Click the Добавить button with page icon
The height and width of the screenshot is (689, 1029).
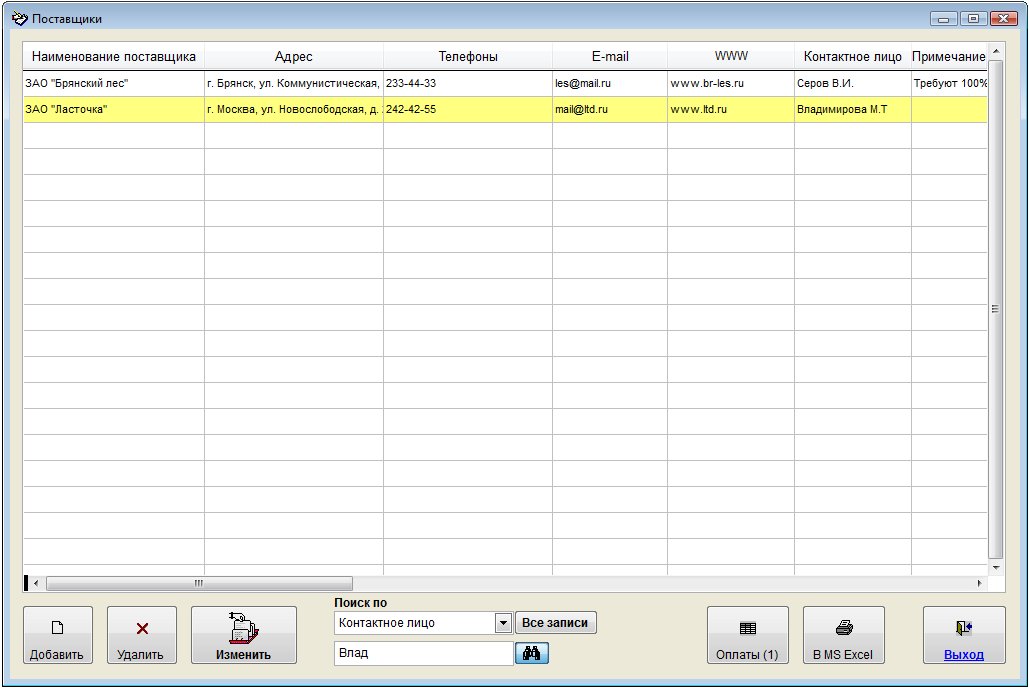pos(58,635)
